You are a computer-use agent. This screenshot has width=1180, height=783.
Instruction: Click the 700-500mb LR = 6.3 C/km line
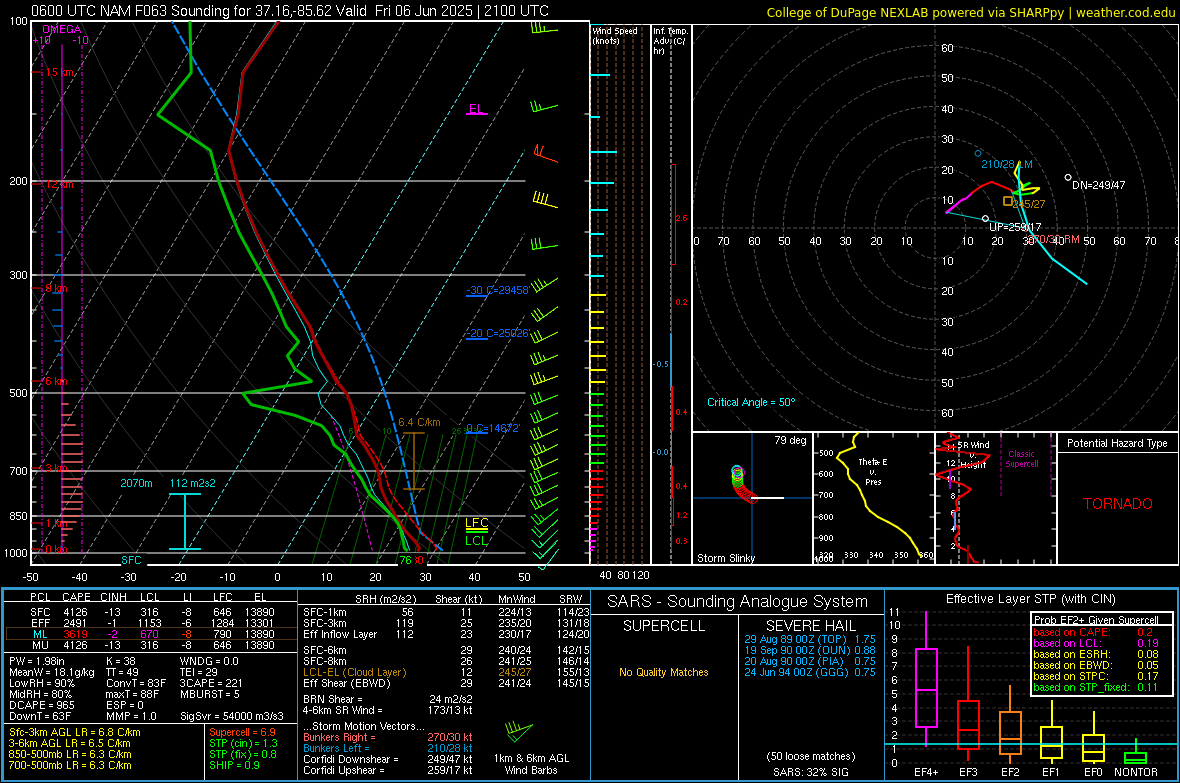(70, 765)
